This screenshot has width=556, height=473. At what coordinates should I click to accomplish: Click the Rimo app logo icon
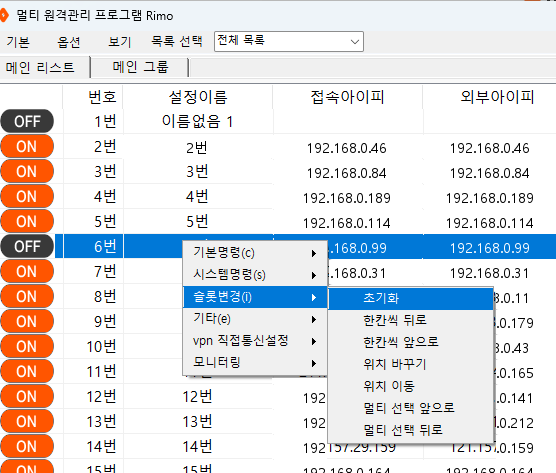(4, 16)
